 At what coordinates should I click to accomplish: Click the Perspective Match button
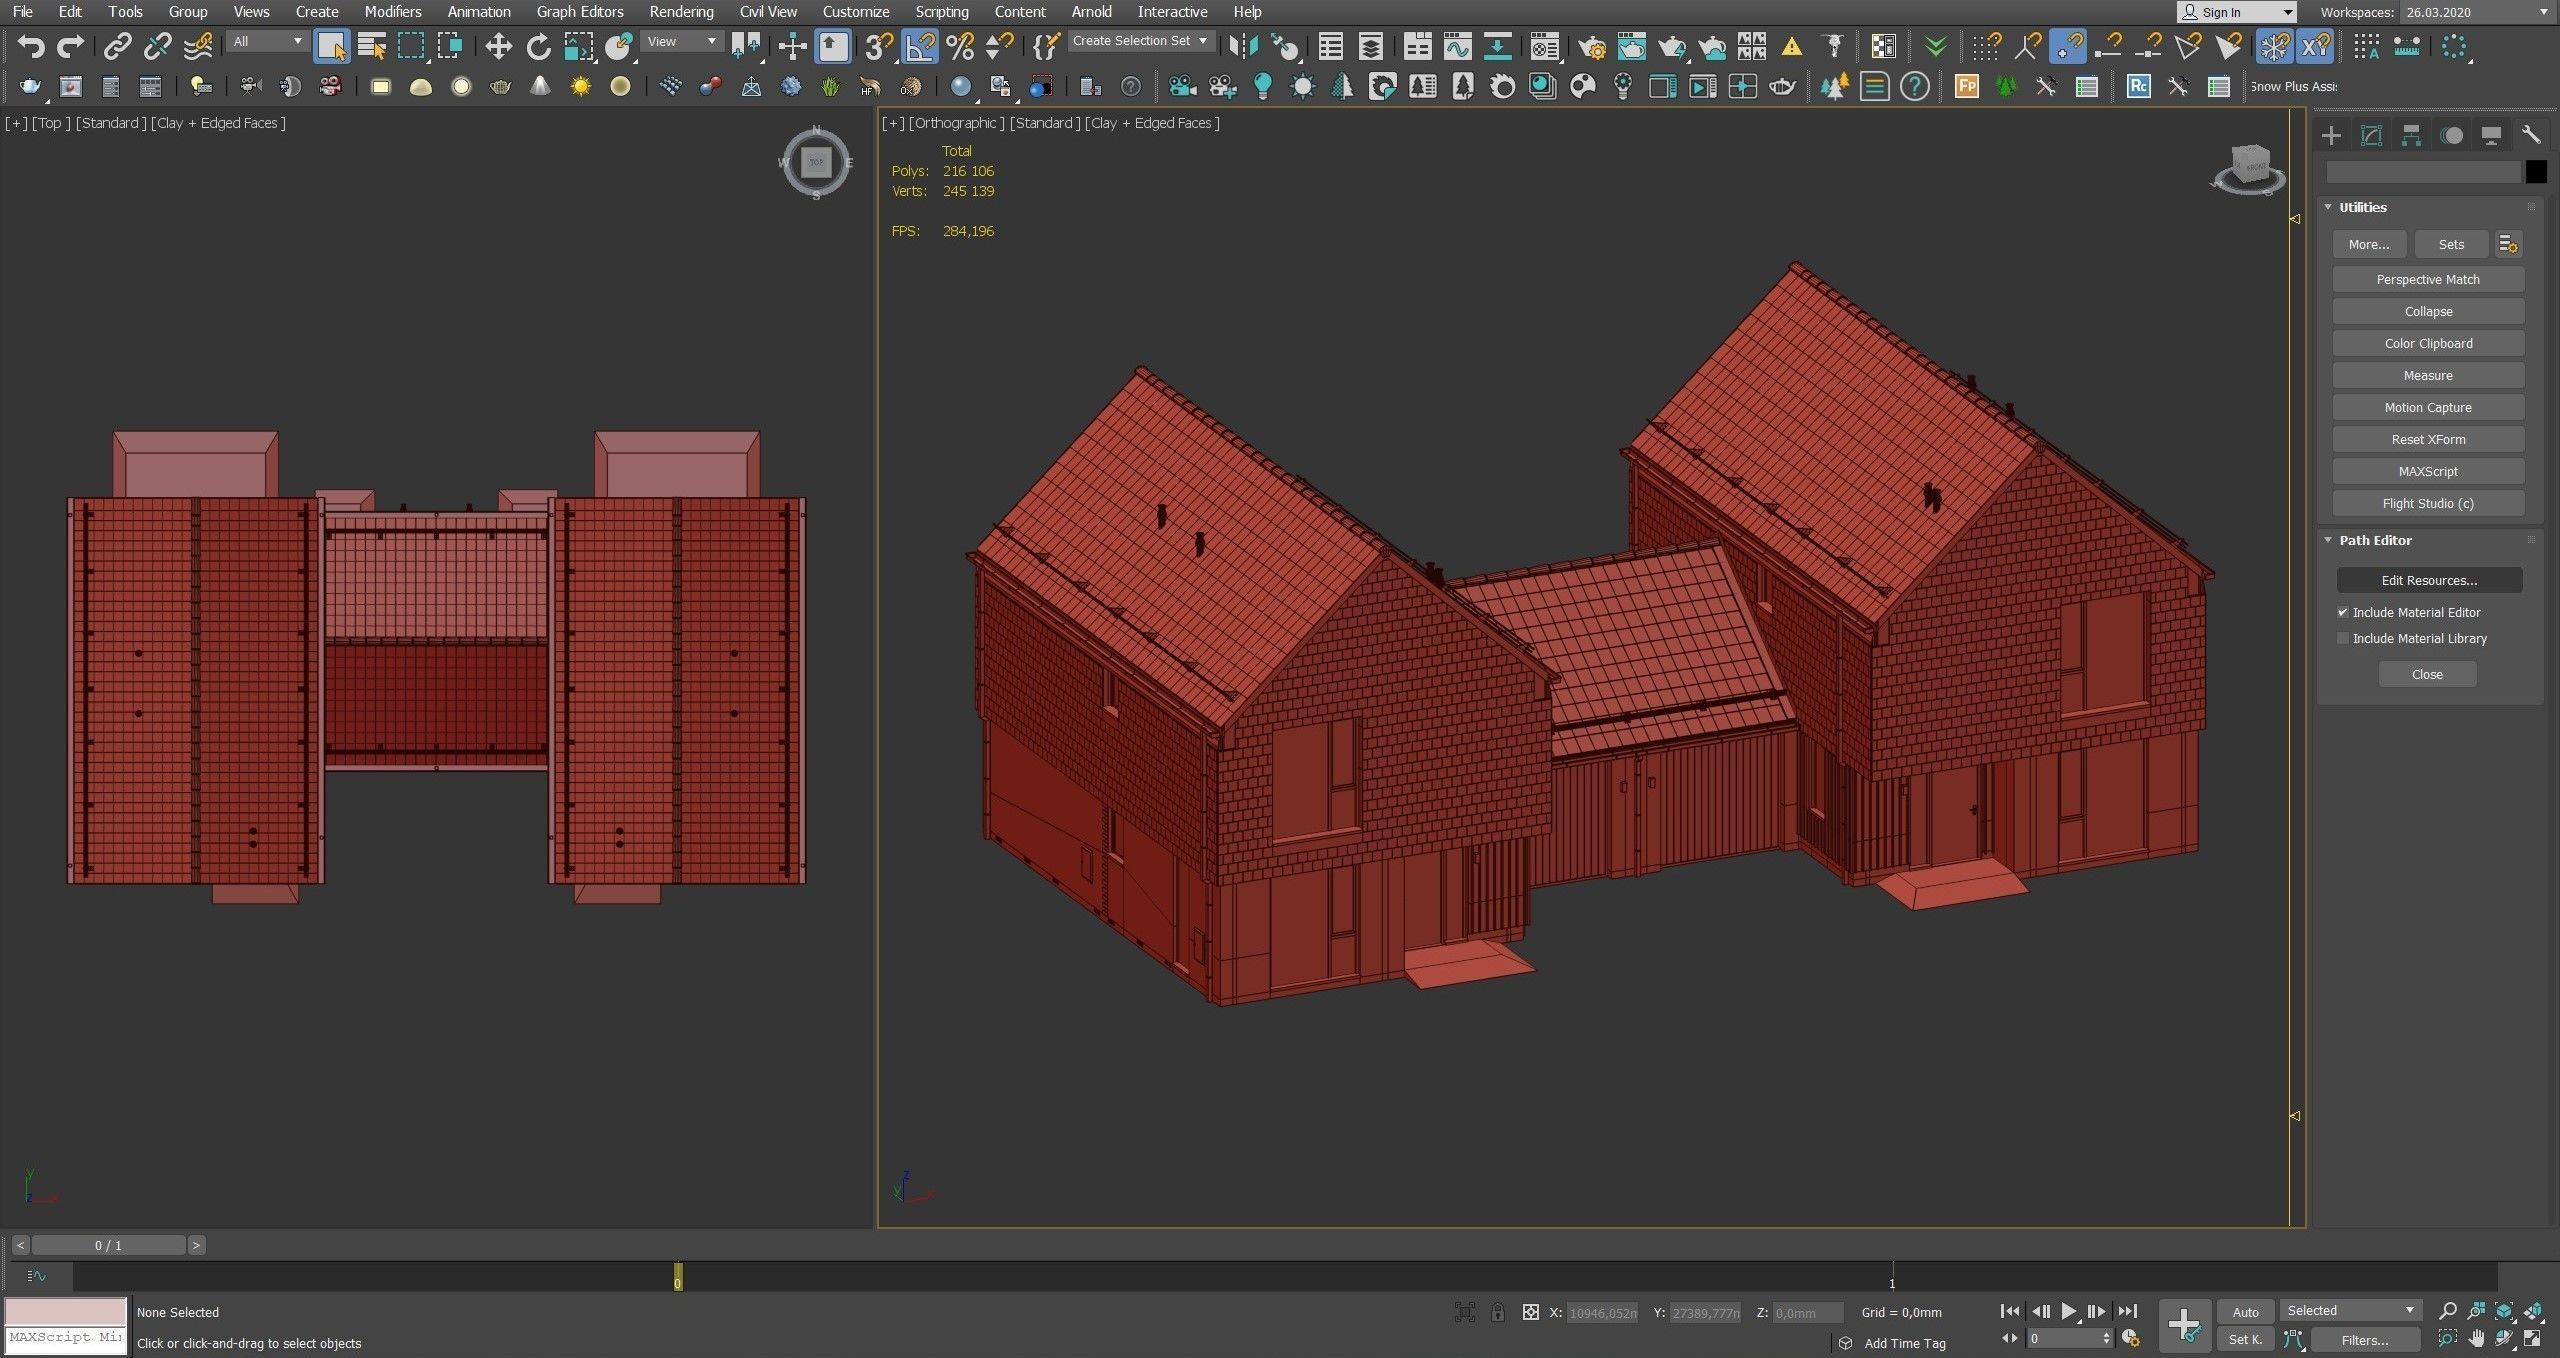click(2428, 280)
